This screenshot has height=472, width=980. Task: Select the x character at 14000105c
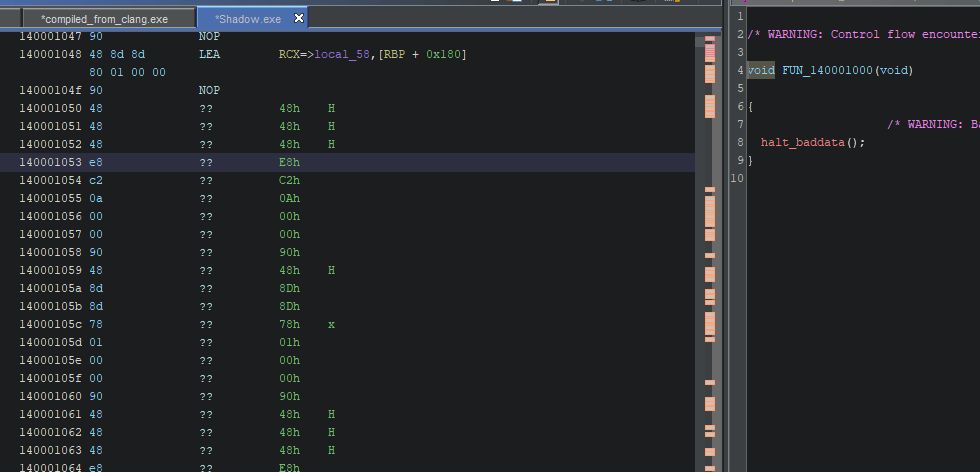coord(331,325)
